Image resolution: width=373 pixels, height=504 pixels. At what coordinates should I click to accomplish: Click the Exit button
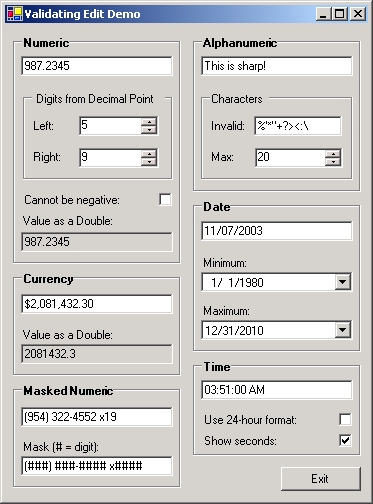pyautogui.click(x=320, y=479)
